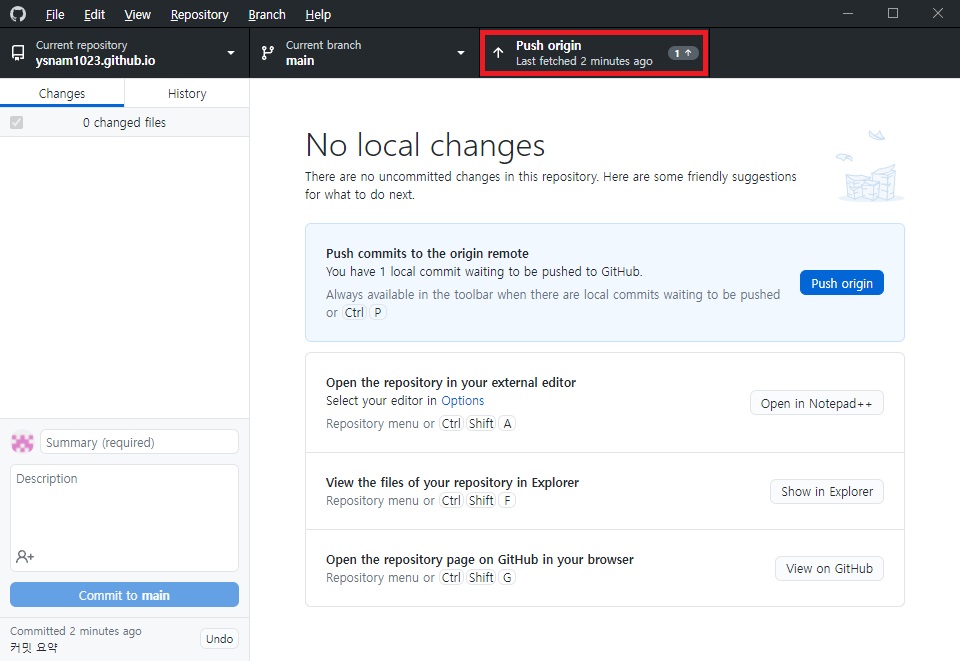Click the up arrow icon beside Push origin
The image size is (960, 661).
tap(498, 53)
